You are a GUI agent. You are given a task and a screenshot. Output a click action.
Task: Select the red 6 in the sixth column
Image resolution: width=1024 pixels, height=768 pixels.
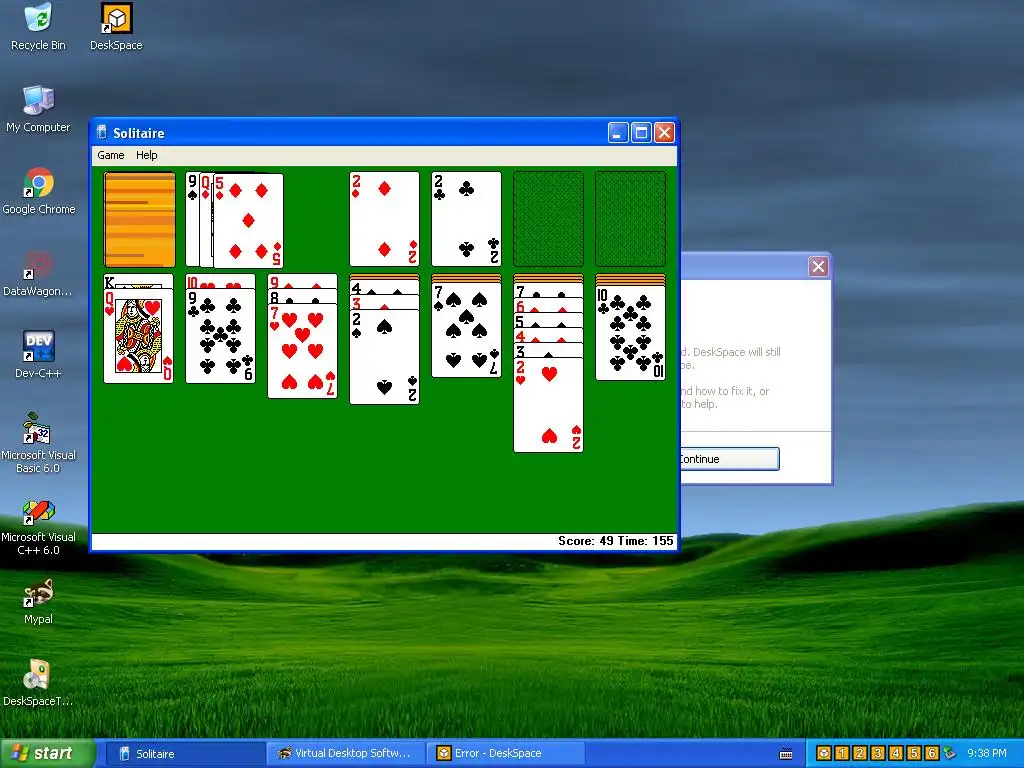pyautogui.click(x=549, y=305)
